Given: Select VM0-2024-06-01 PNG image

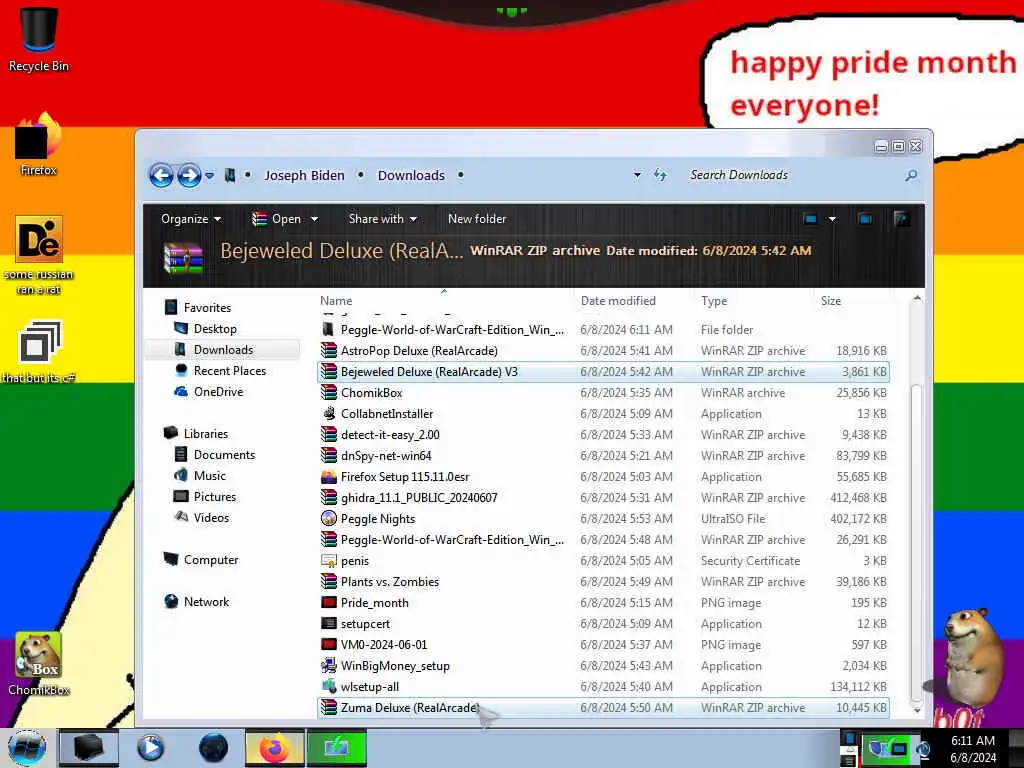Looking at the screenshot, I should (603, 645).
